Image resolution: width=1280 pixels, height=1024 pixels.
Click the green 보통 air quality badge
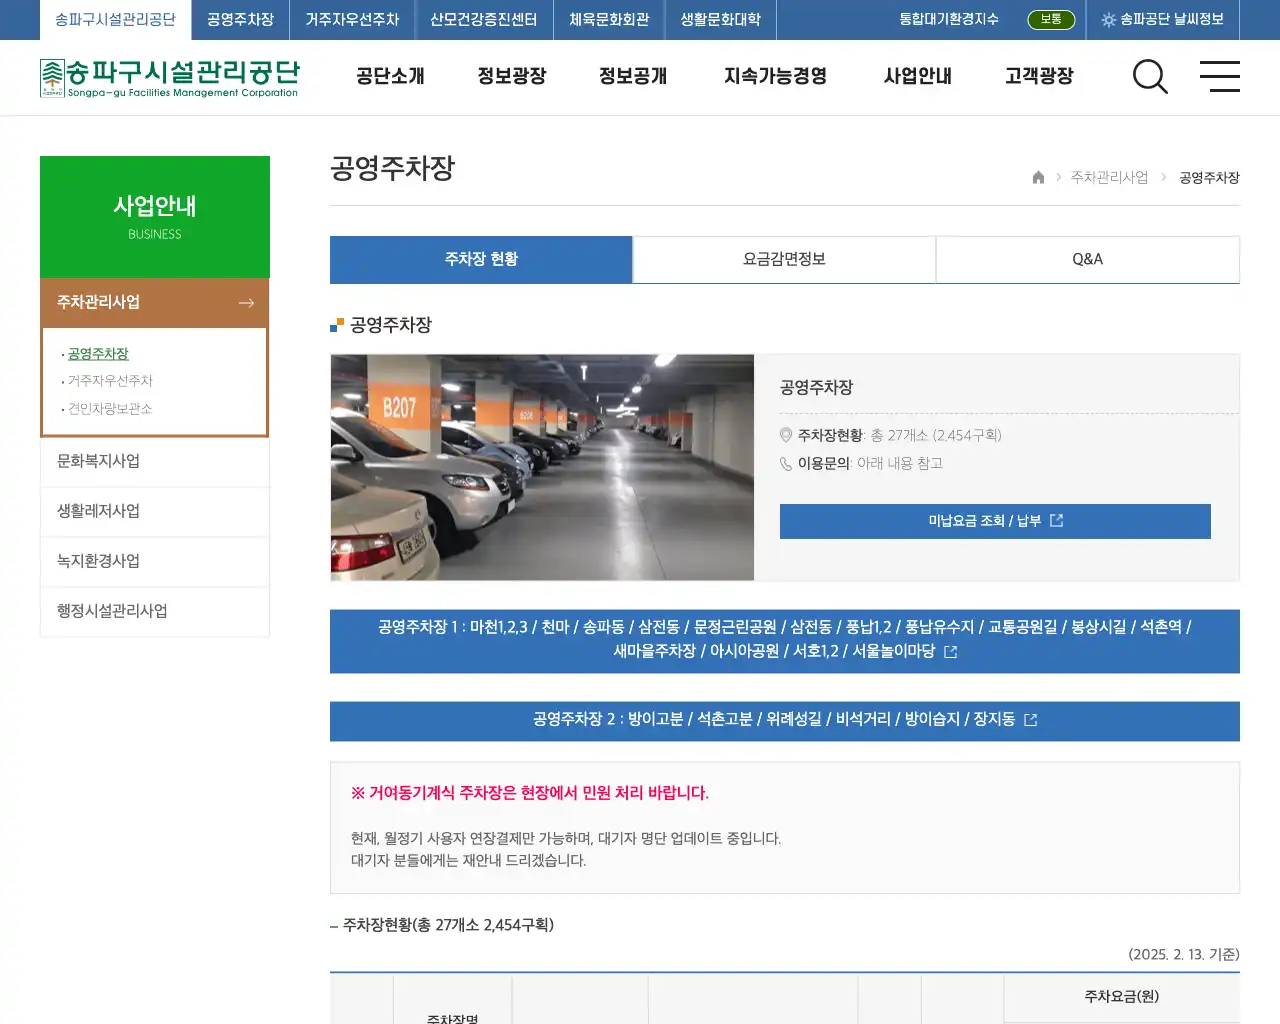[1050, 19]
